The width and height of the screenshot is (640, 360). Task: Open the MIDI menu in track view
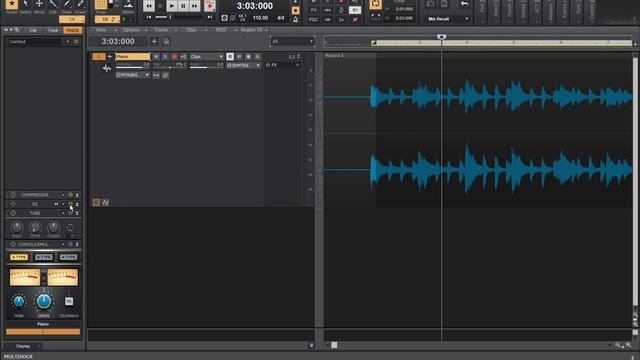(221, 30)
